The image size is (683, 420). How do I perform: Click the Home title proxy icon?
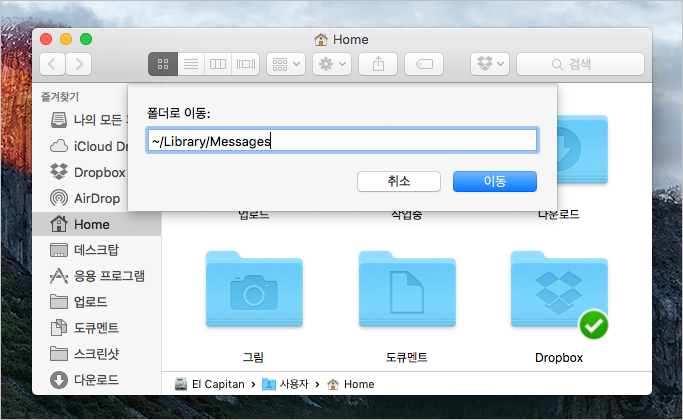321,40
